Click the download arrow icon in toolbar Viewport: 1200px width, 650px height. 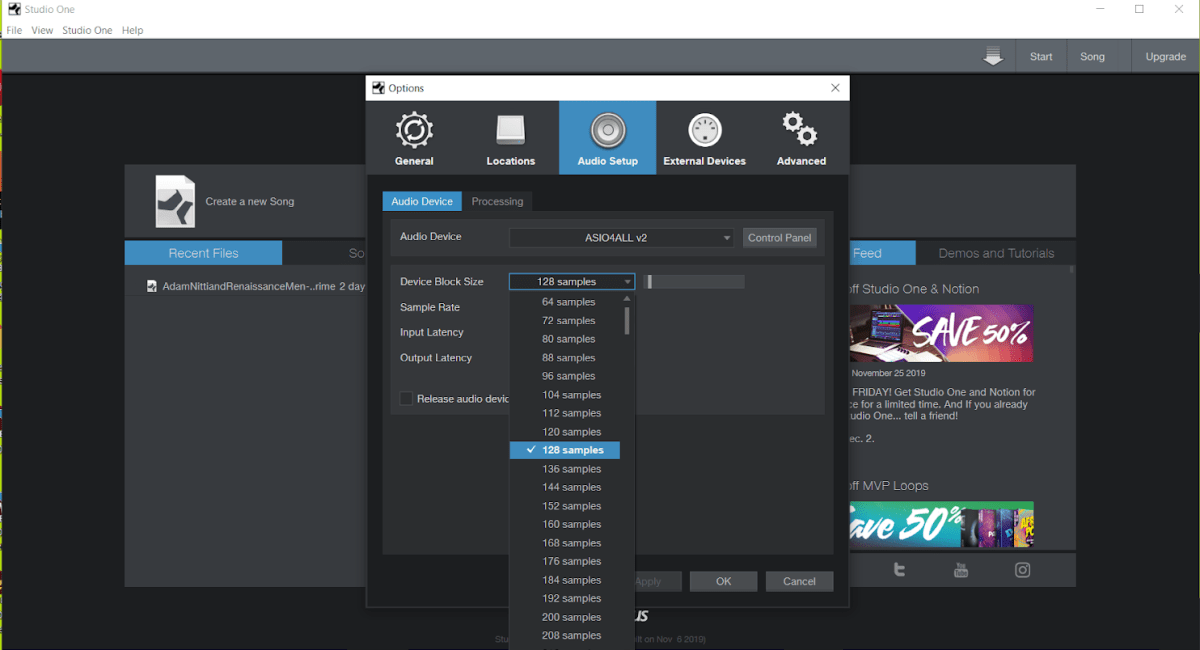click(x=993, y=57)
